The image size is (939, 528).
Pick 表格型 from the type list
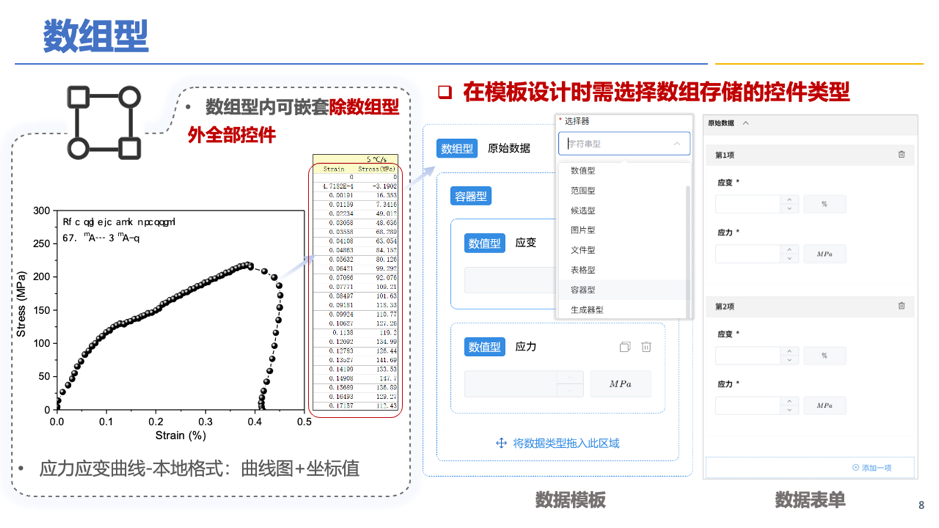click(582, 270)
